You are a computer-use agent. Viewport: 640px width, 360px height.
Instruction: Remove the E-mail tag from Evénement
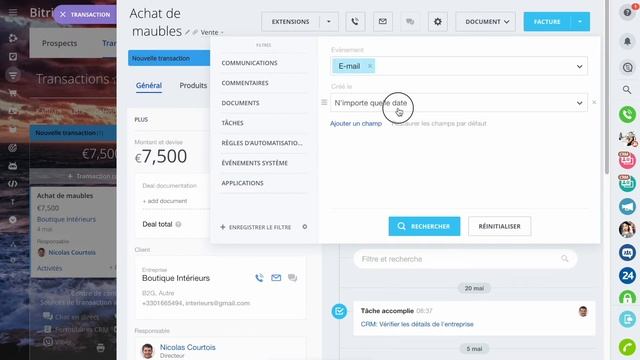click(370, 66)
